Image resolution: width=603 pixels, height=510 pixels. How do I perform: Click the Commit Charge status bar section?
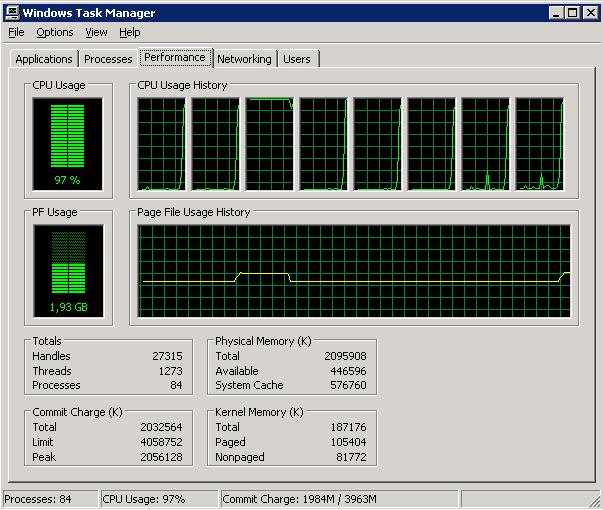point(337,499)
